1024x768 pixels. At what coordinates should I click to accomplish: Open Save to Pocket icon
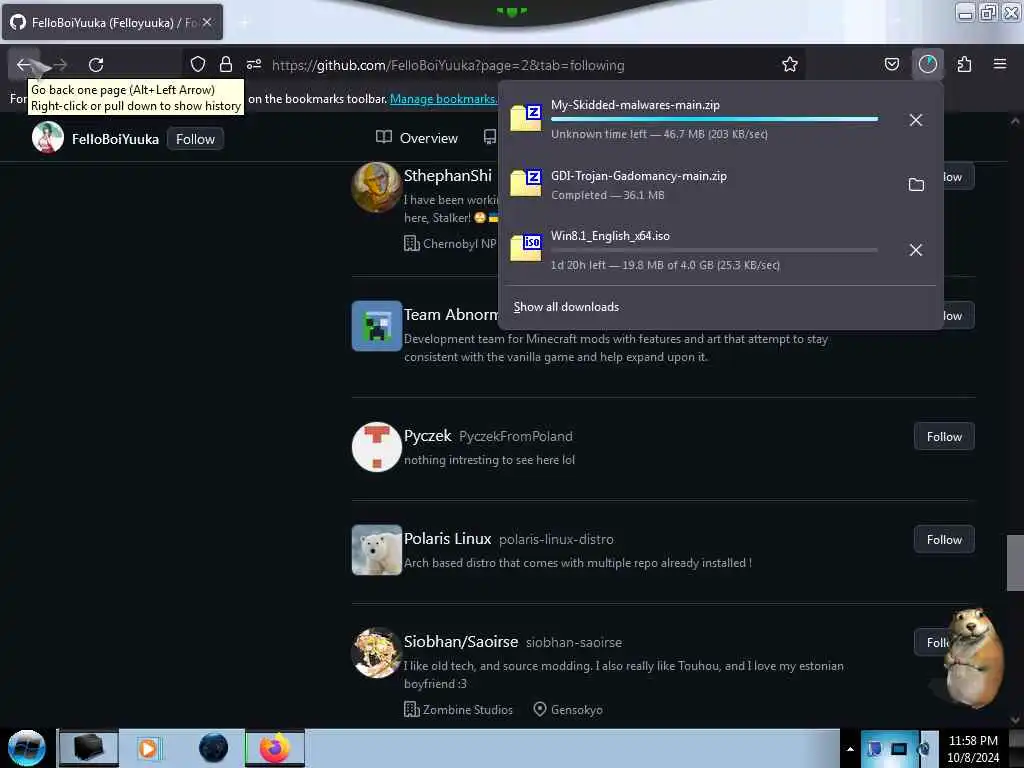click(x=891, y=64)
